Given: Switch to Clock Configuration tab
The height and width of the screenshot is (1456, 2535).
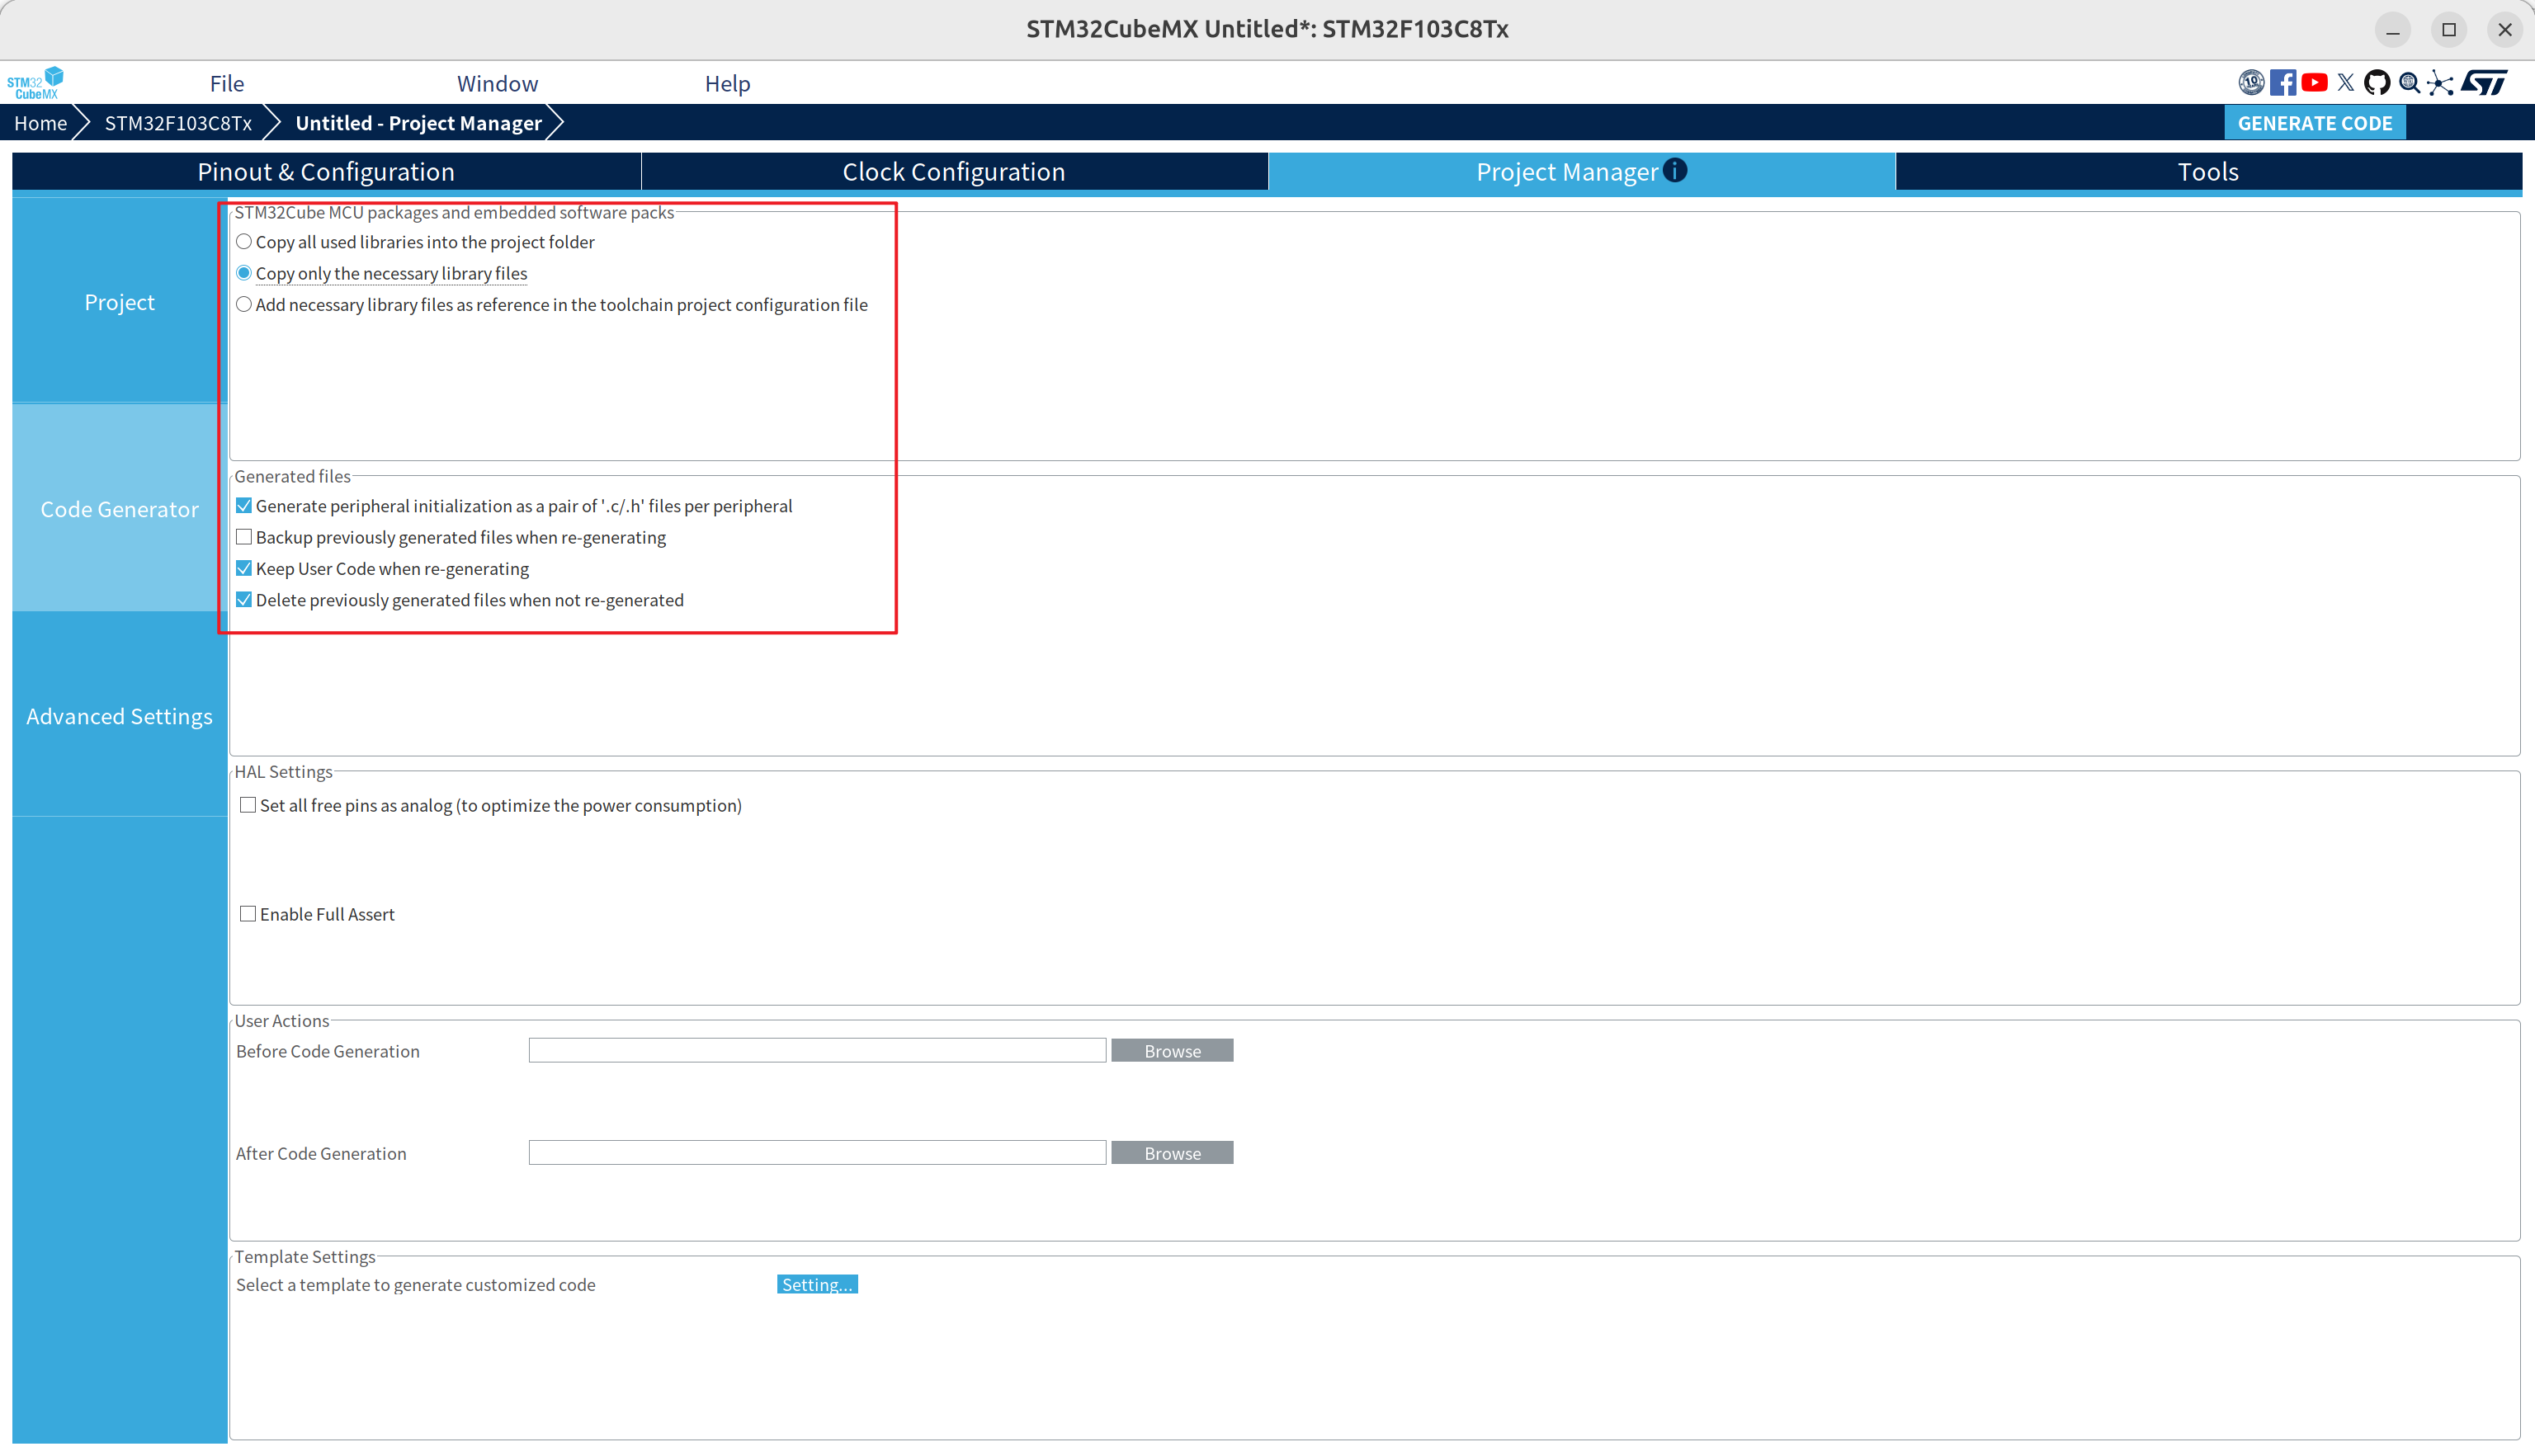Looking at the screenshot, I should tap(953, 172).
